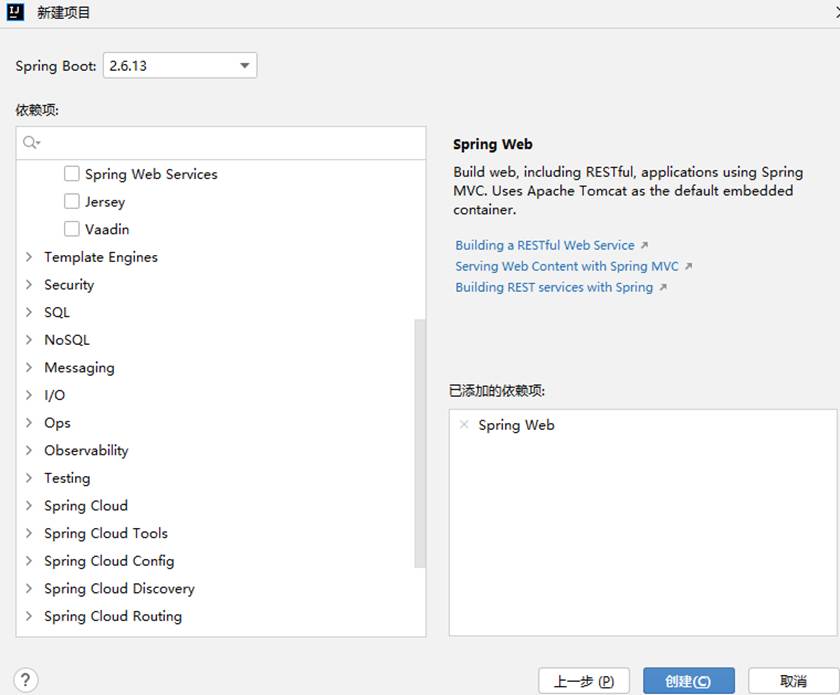
Task: Expand the I/O category
Action: click(29, 395)
